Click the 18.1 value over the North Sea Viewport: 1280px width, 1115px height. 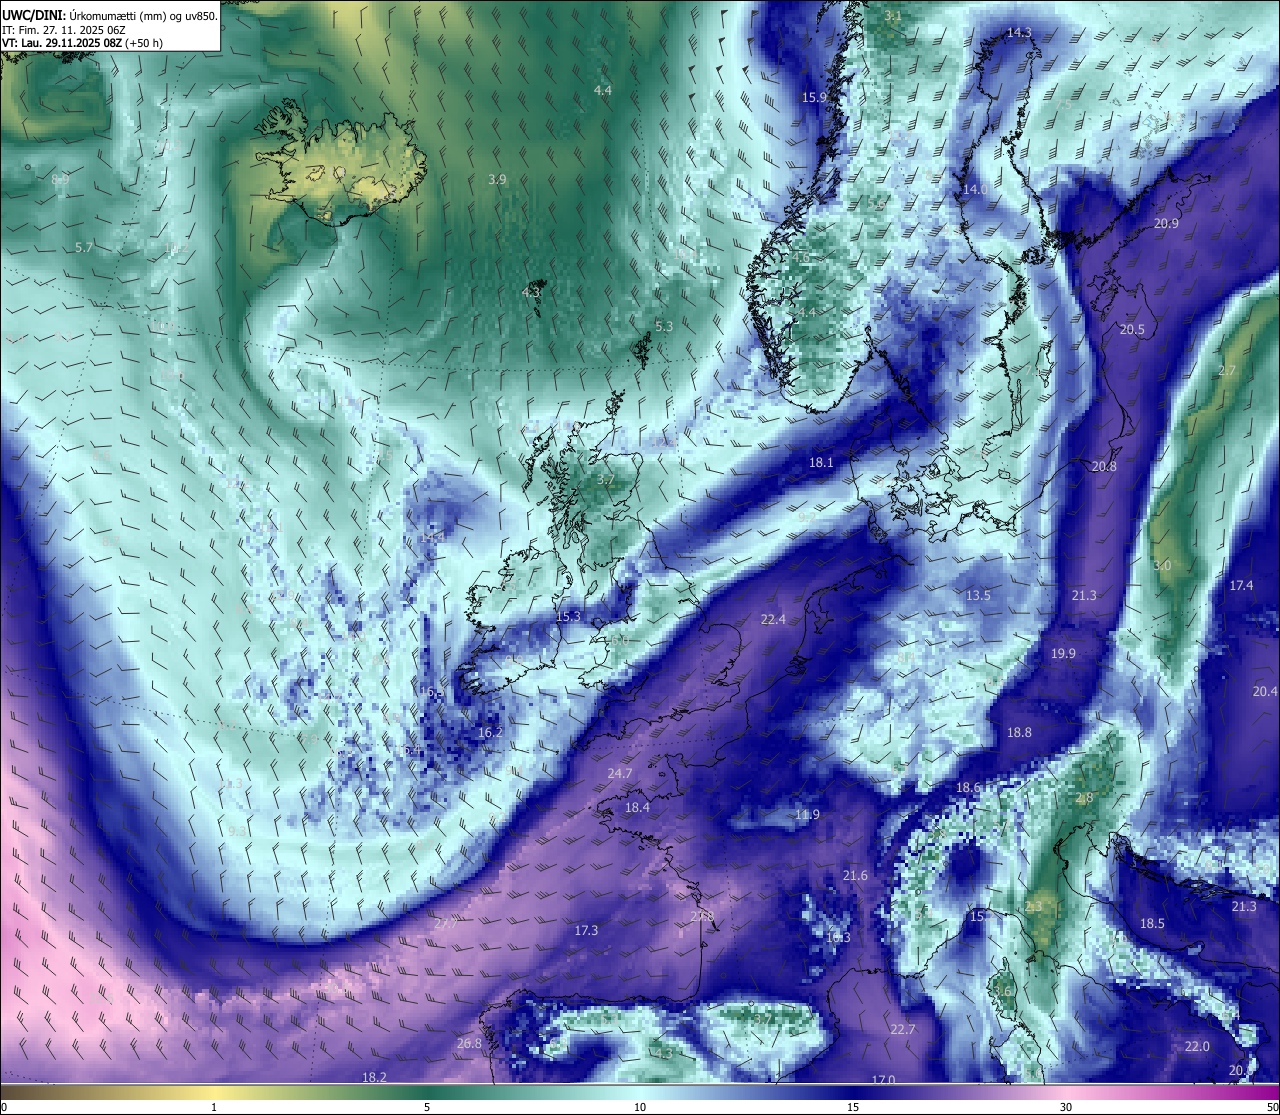(x=821, y=462)
